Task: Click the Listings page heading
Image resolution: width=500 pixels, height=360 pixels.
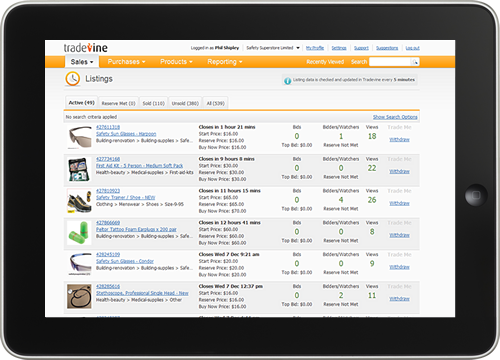Action: [x=99, y=79]
